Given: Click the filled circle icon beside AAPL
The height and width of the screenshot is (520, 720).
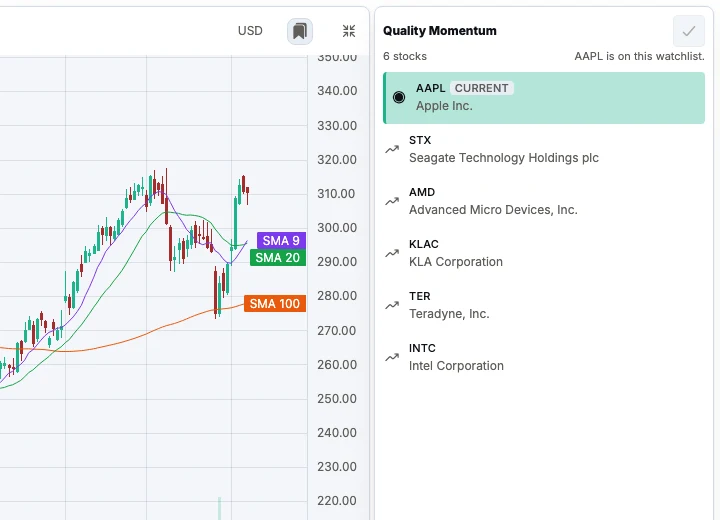Looking at the screenshot, I should point(399,97).
